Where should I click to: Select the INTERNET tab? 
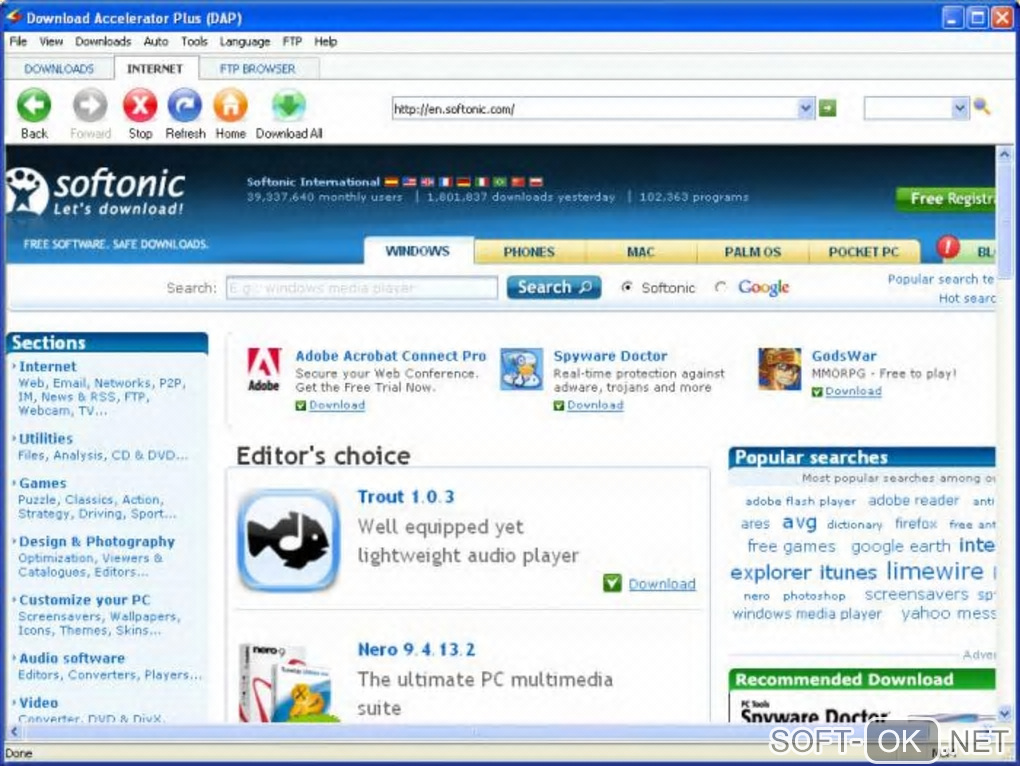point(155,68)
